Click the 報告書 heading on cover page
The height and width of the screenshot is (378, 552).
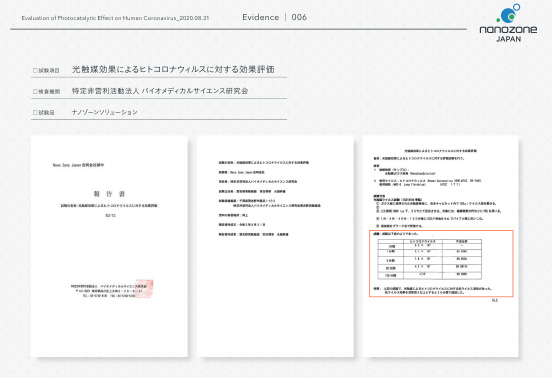(109, 194)
